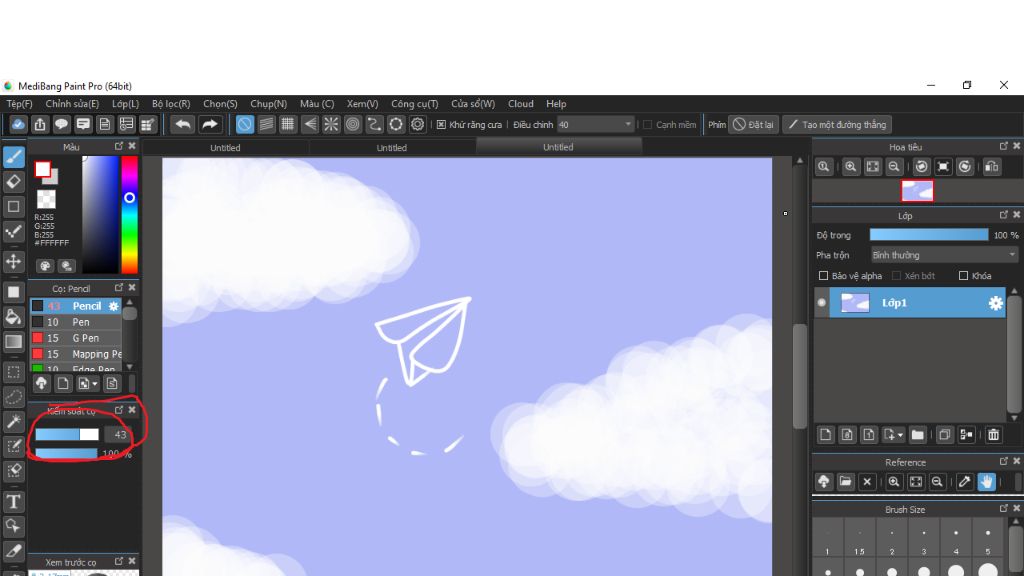Expand the add brush dropdown arrow in brush panel
Screen dimensions: 1024x576
click(x=95, y=384)
